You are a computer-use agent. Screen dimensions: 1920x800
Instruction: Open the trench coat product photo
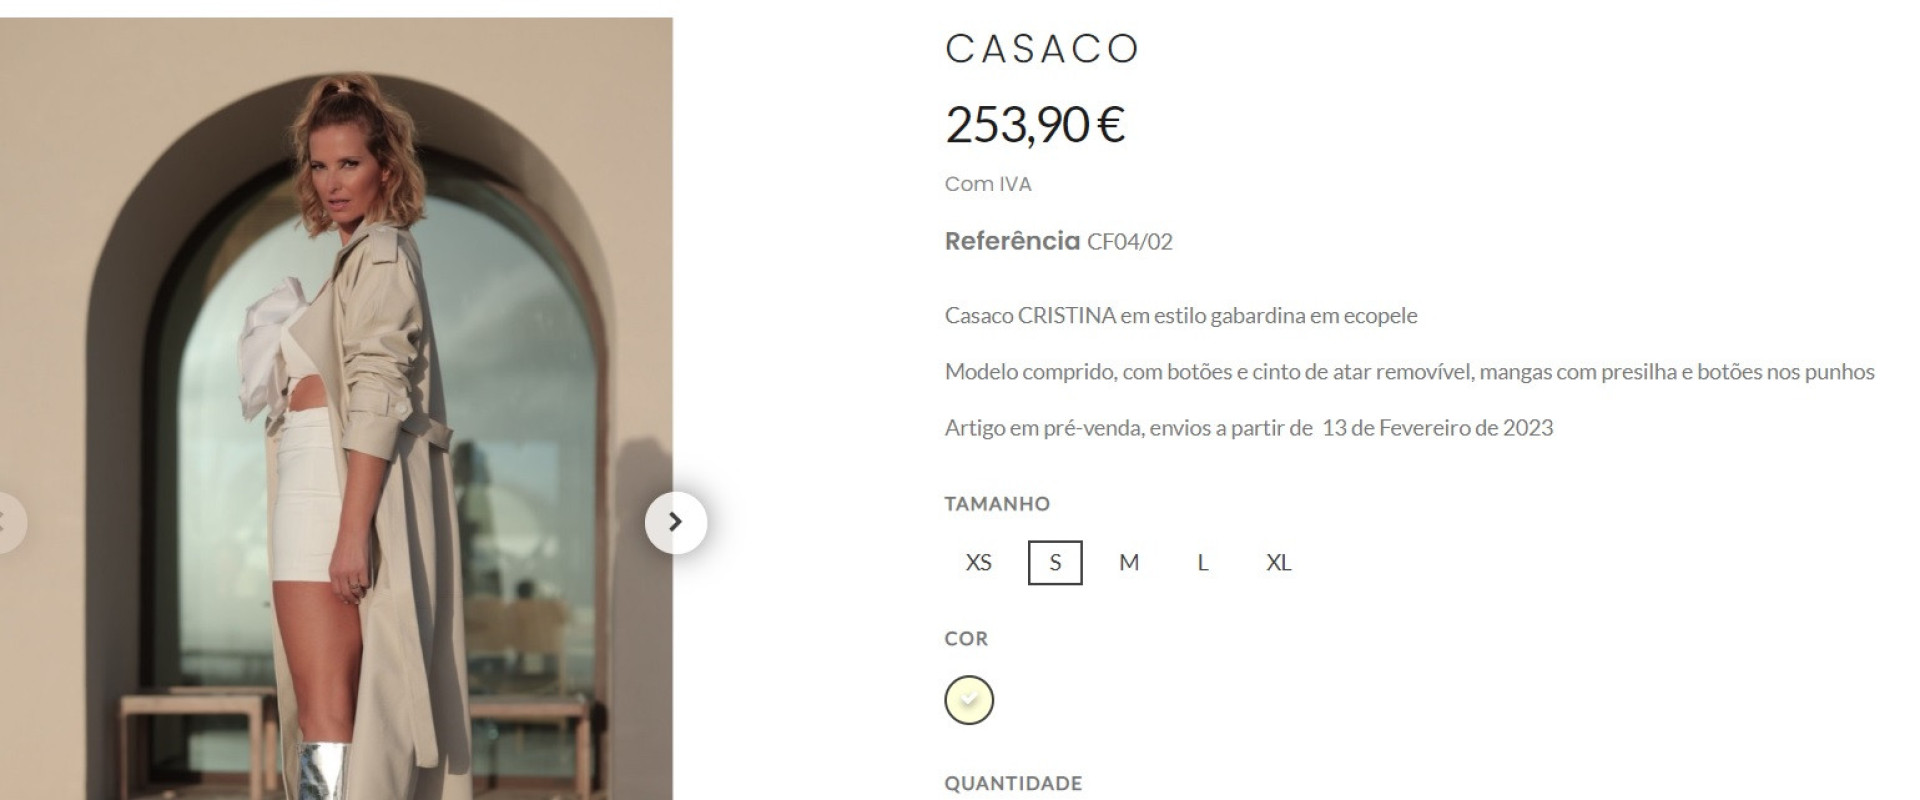point(336,409)
